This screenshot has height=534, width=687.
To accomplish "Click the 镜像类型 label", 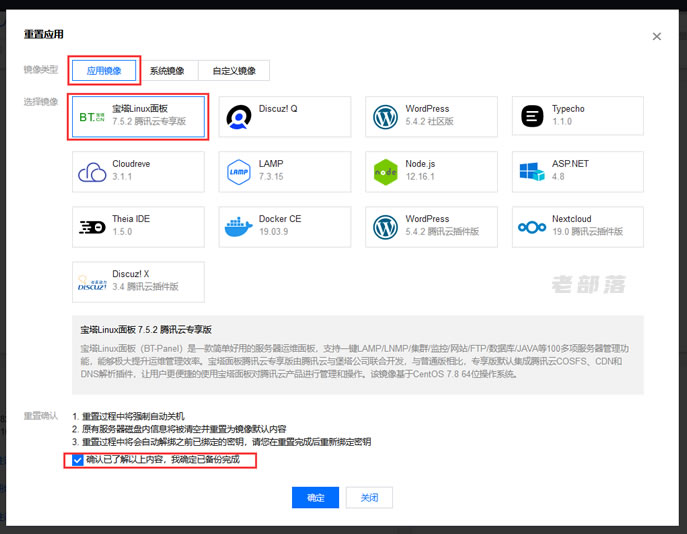I will coord(41,69).
